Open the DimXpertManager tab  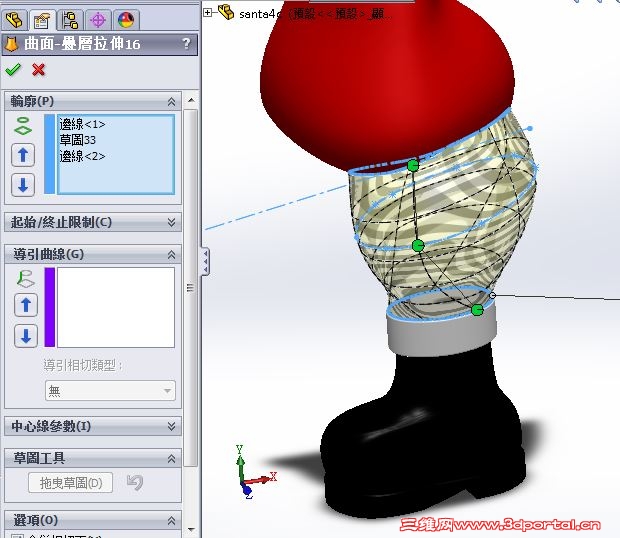98,19
